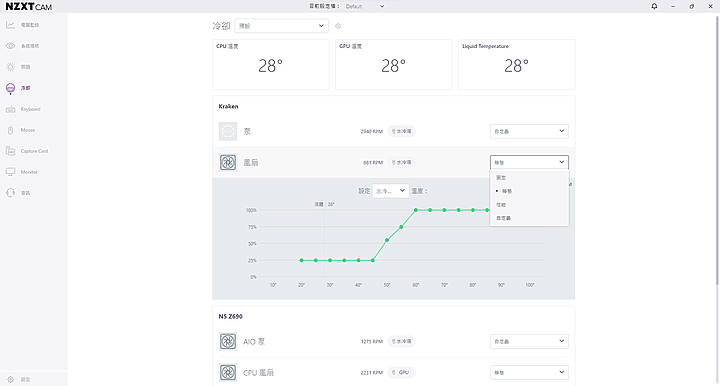Viewport: 720px width, 386px height.
Task: Click the "Kraken" device heading
Action: pos(228,106)
